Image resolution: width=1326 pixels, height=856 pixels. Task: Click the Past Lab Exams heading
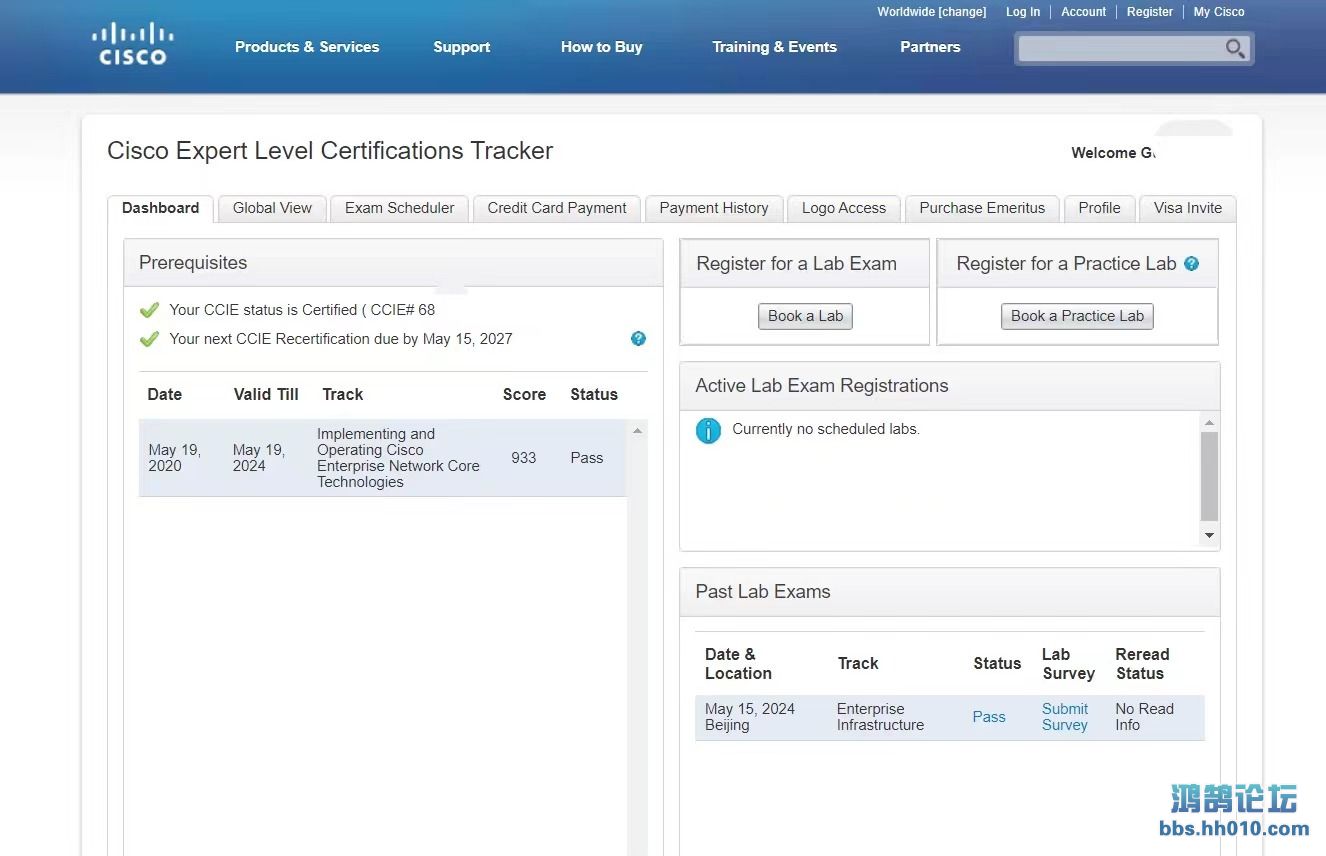(x=763, y=592)
